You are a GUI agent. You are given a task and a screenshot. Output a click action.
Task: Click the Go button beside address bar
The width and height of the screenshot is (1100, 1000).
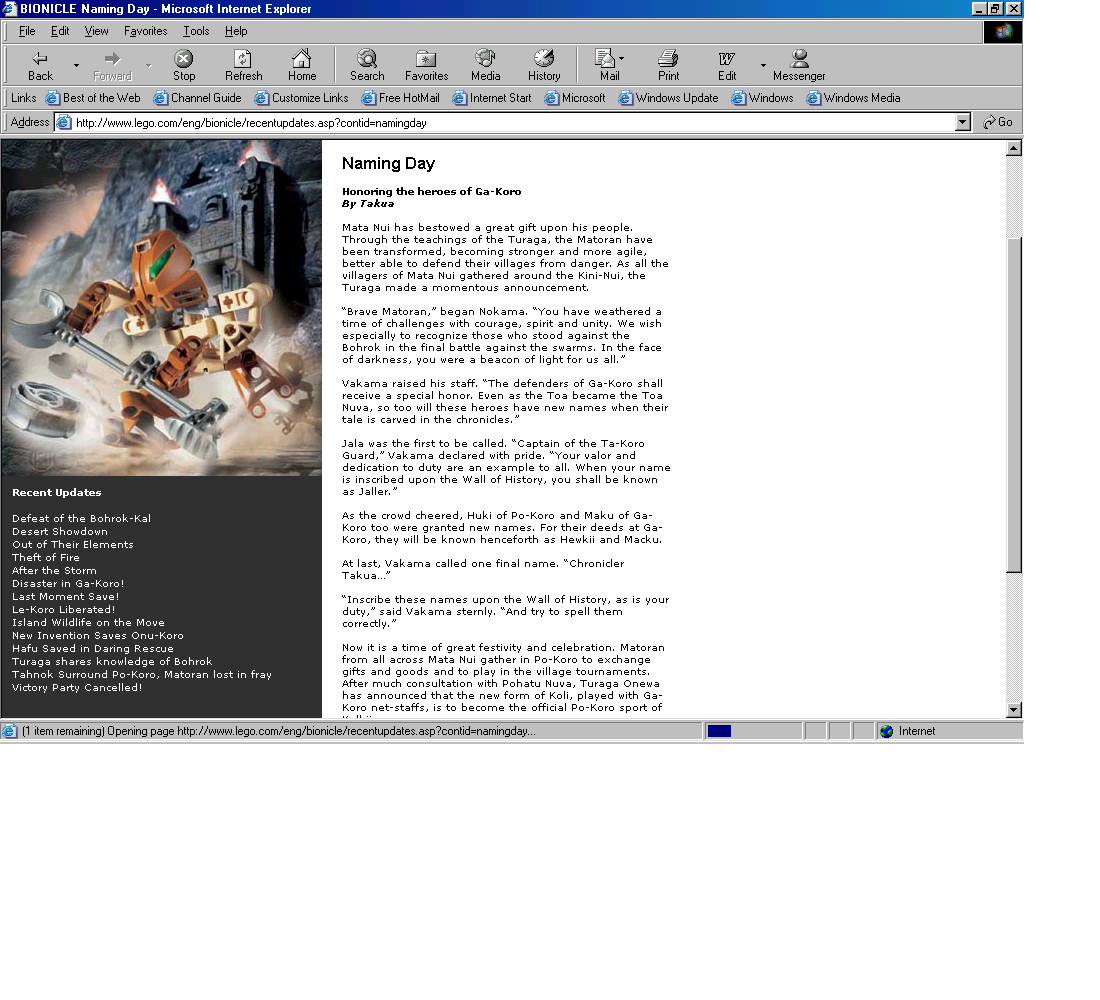click(x=998, y=122)
